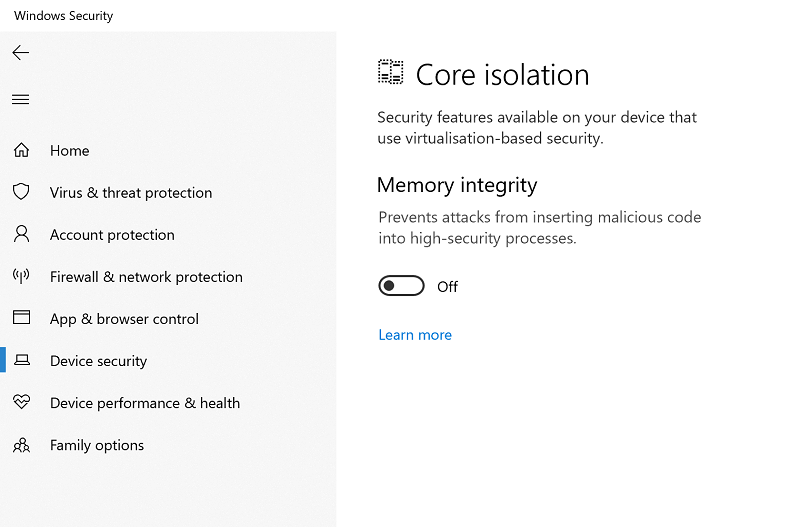Click the Virus & threat protection shield icon

(21, 192)
